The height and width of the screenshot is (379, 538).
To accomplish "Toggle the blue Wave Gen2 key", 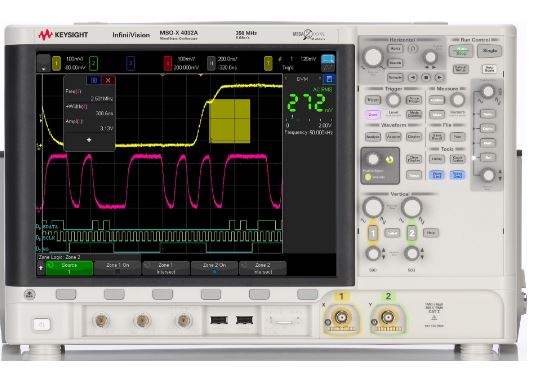I will point(457,175).
